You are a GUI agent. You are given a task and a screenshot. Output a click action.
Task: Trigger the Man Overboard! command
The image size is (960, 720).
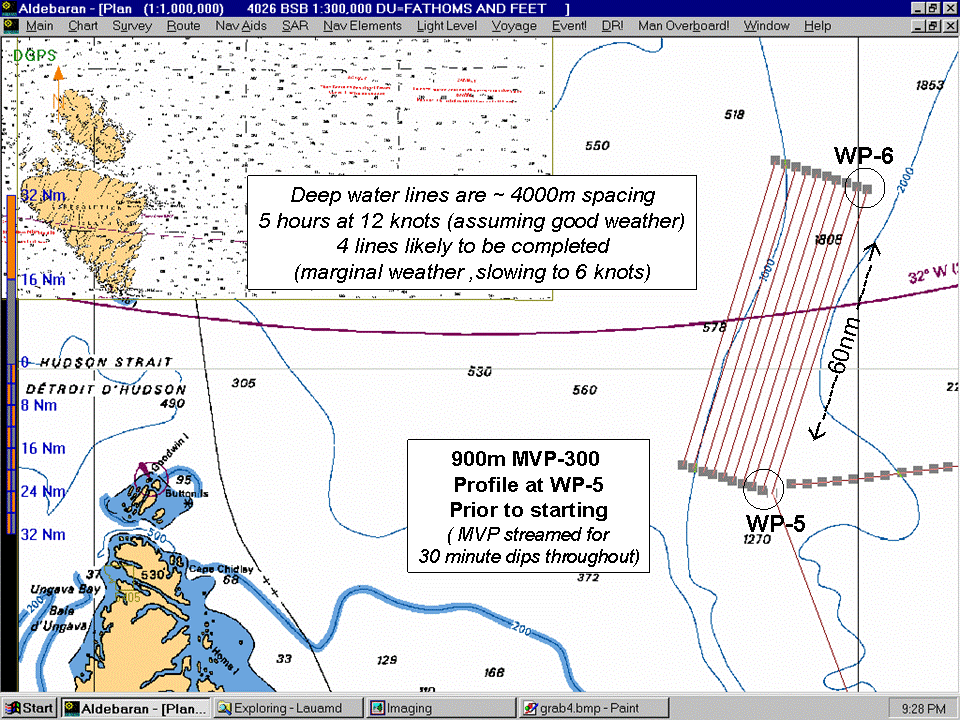point(683,25)
